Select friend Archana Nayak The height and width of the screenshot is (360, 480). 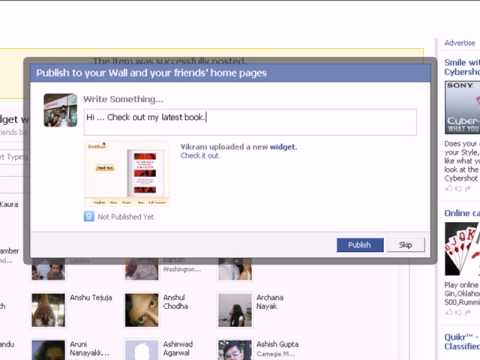tap(270, 302)
